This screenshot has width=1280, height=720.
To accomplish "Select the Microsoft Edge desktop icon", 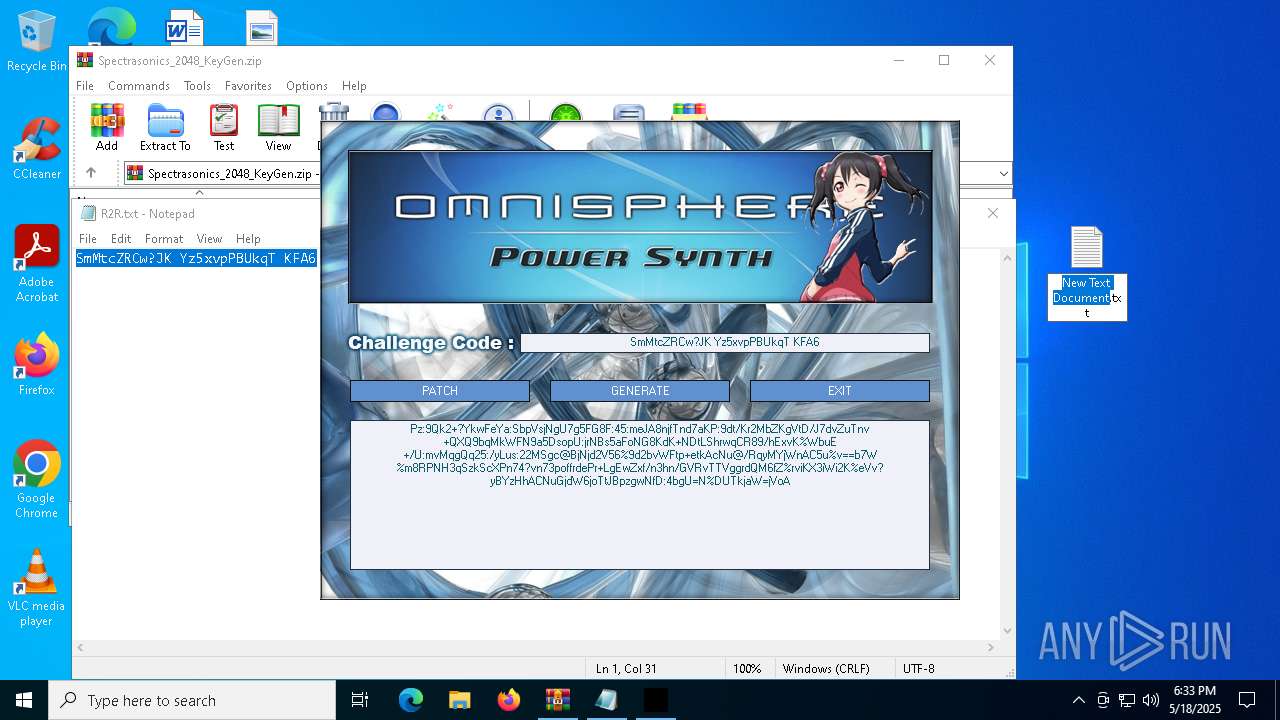I will click(111, 26).
